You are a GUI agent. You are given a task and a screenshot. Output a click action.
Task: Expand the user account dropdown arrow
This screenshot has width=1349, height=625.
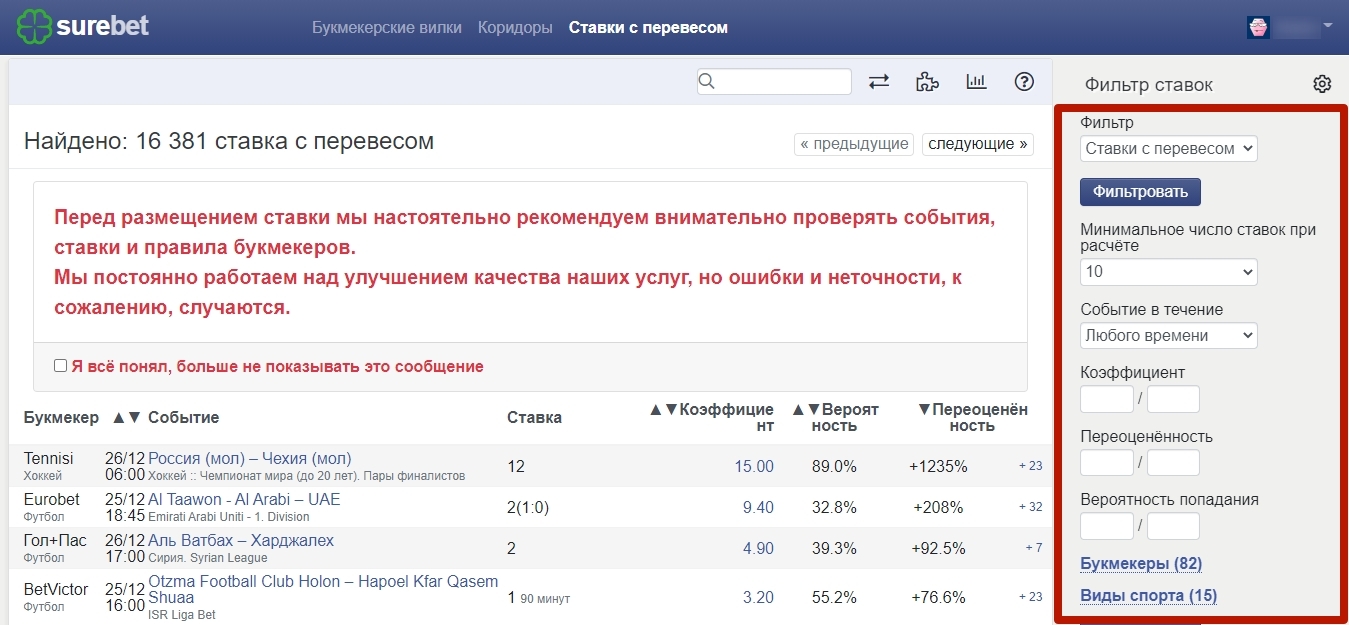(x=1328, y=26)
